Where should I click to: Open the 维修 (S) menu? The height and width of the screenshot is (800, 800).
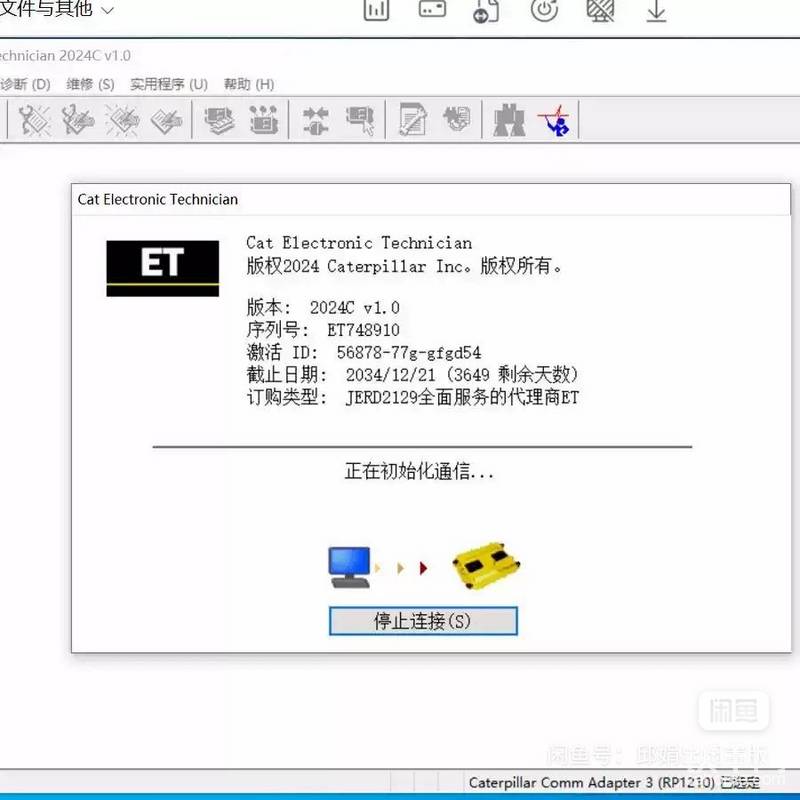pyautogui.click(x=90, y=84)
